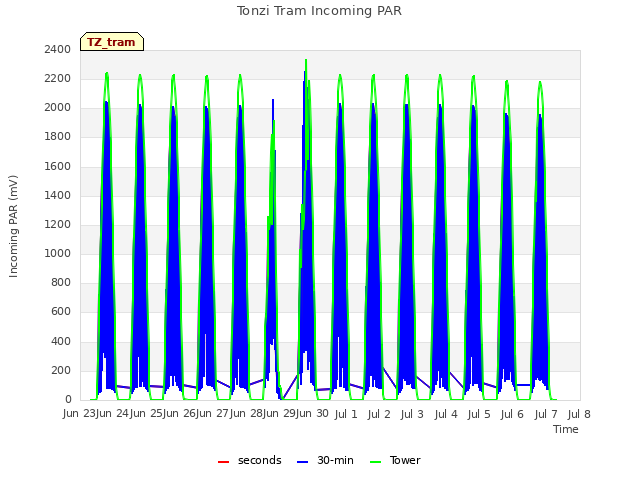
Task: Click the Jun 23 x-axis tick label
Action: tap(80, 414)
